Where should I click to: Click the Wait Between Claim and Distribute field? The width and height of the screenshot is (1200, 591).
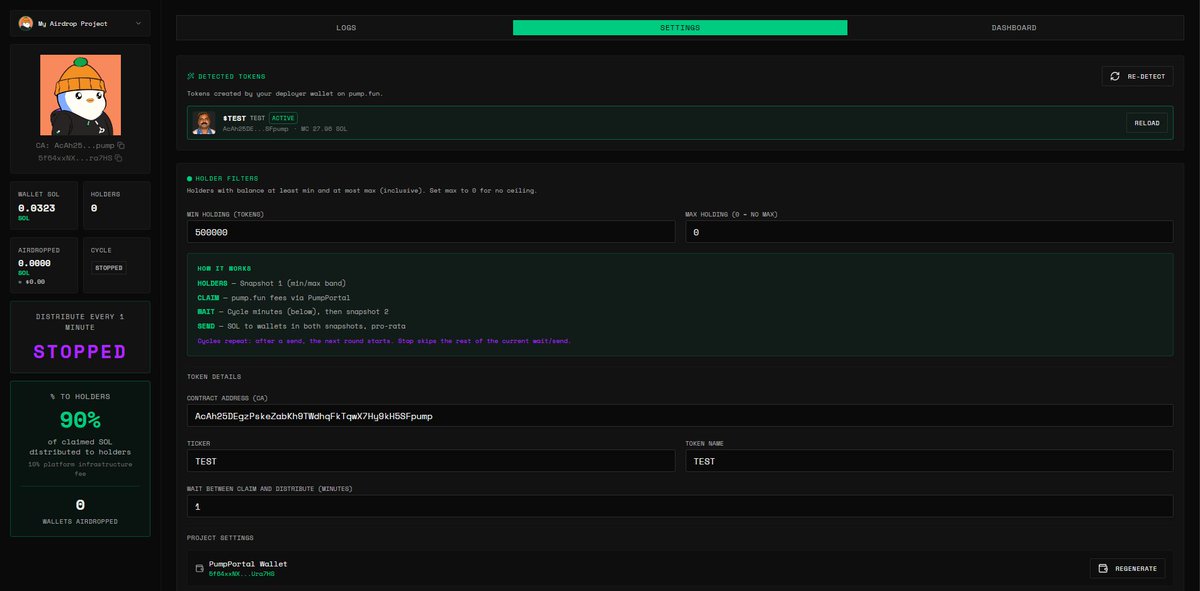tap(680, 506)
